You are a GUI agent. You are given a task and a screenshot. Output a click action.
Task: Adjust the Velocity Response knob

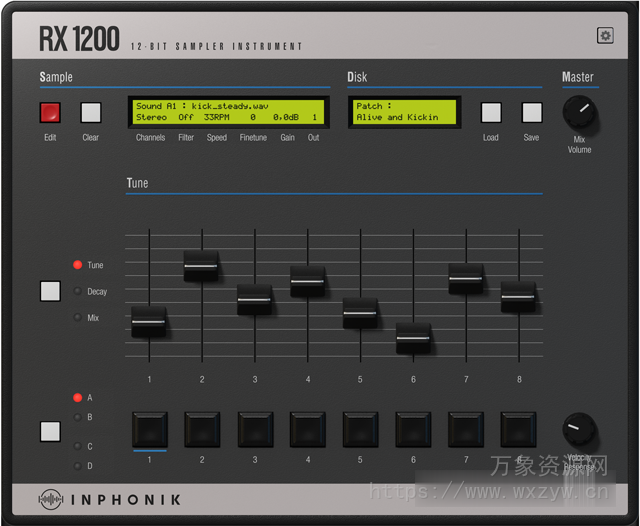(579, 429)
